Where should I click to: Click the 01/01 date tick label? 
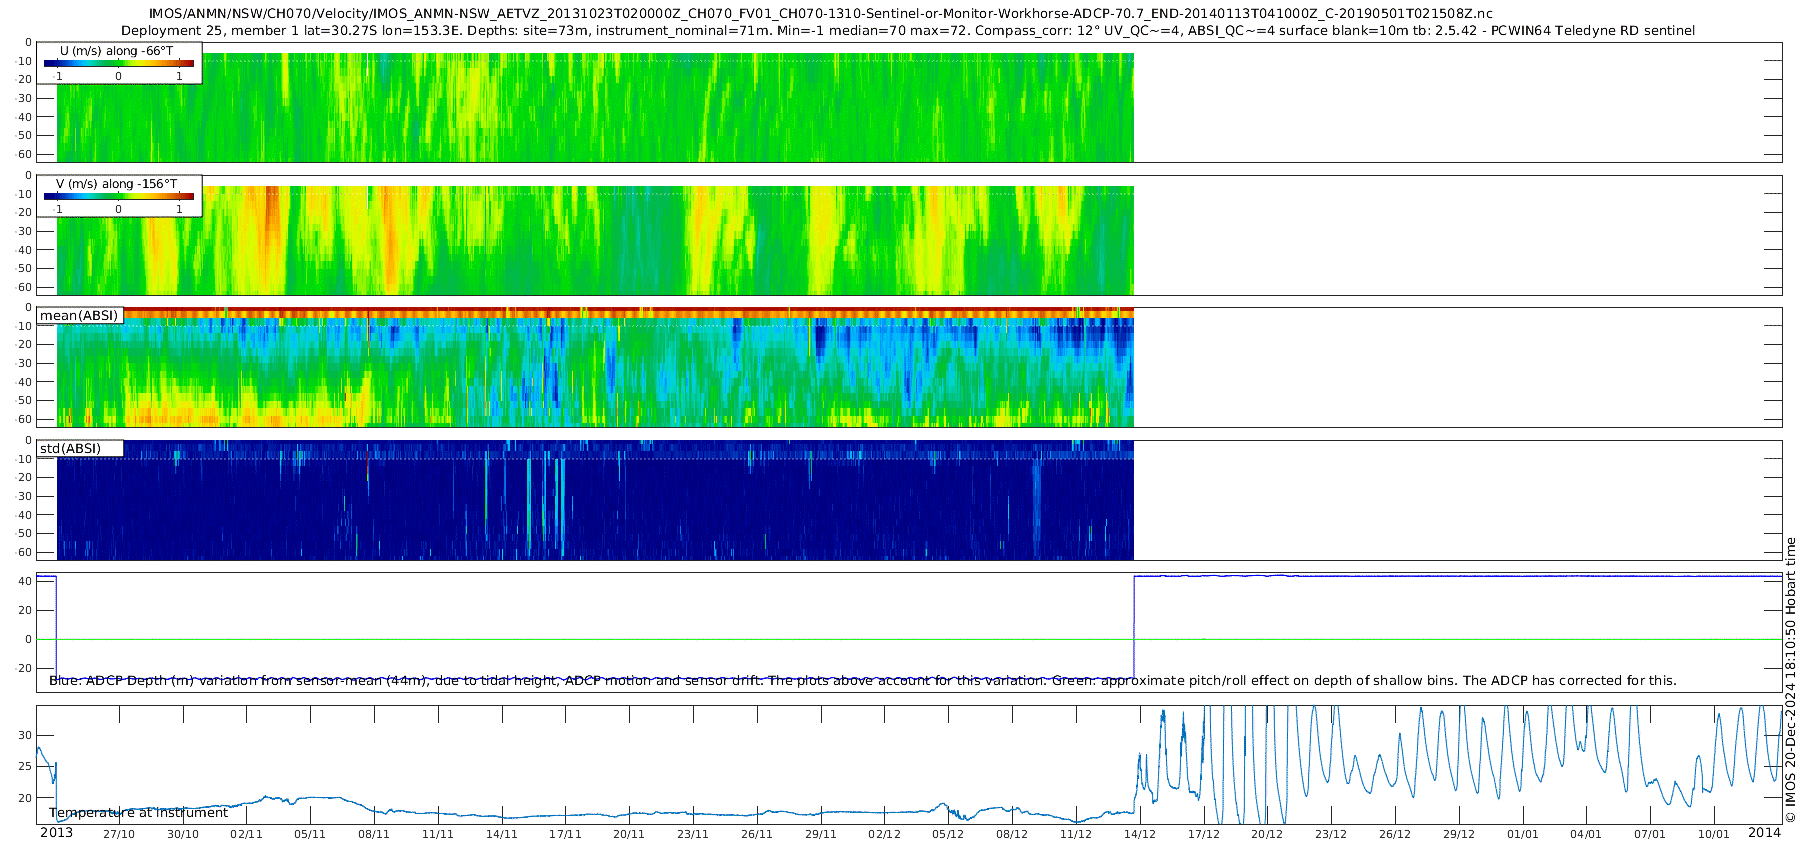[x=1522, y=834]
